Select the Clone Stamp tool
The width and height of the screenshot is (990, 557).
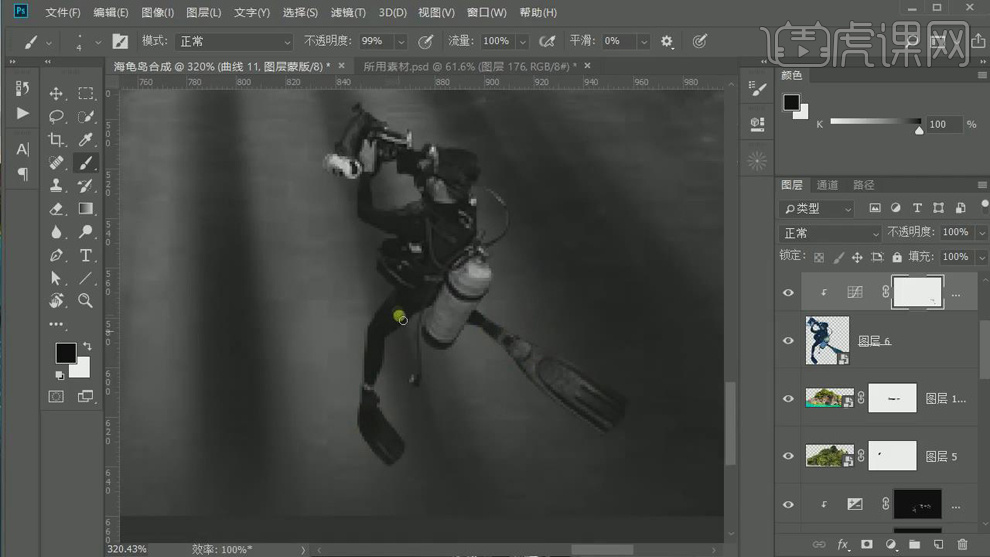tap(56, 186)
